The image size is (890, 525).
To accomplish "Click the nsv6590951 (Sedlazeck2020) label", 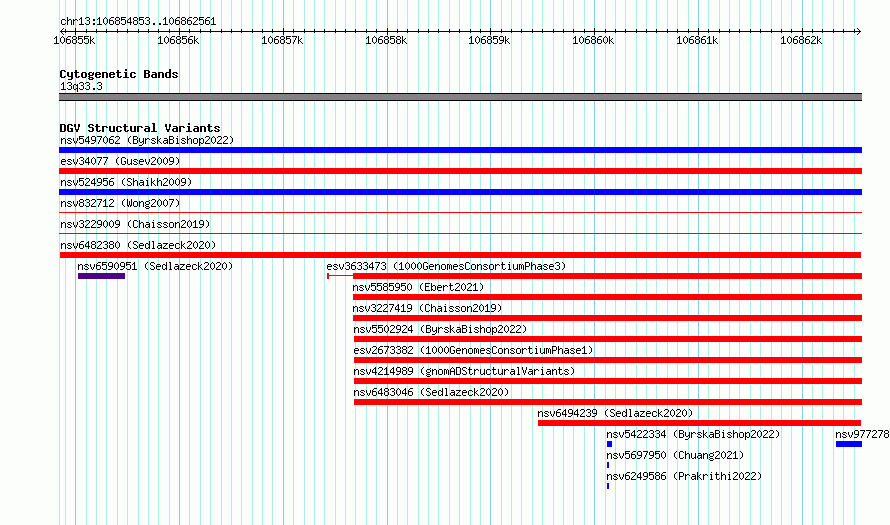I will coord(155,266).
